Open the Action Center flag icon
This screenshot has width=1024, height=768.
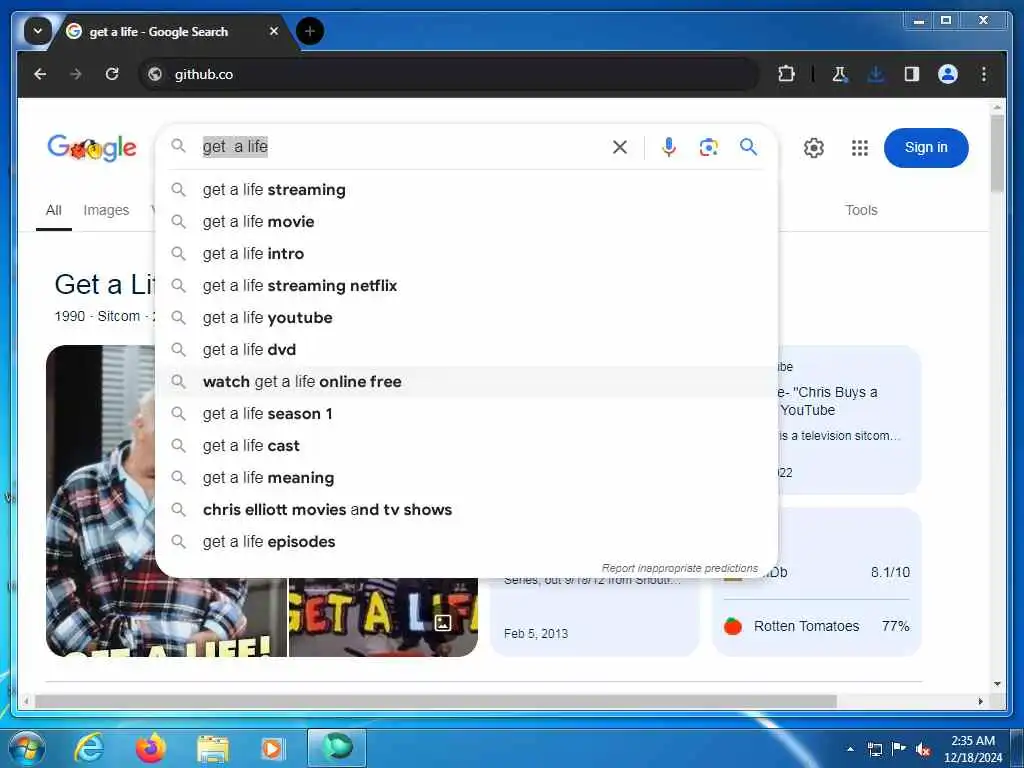pos(899,749)
